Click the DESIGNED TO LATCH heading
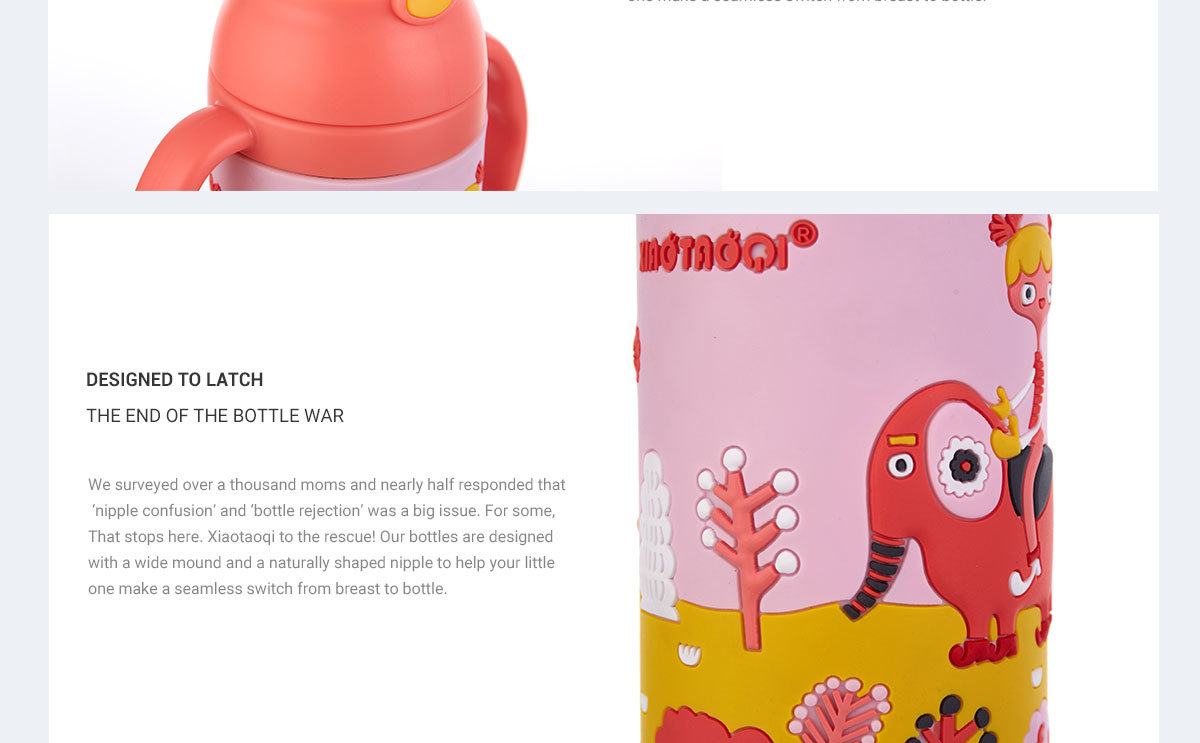1200x743 pixels. pos(174,380)
